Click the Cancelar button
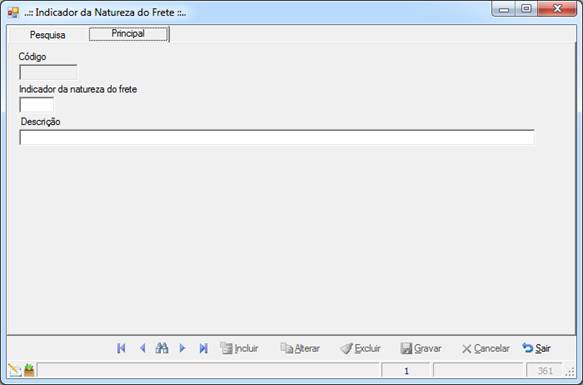583x385 pixels. [486, 349]
